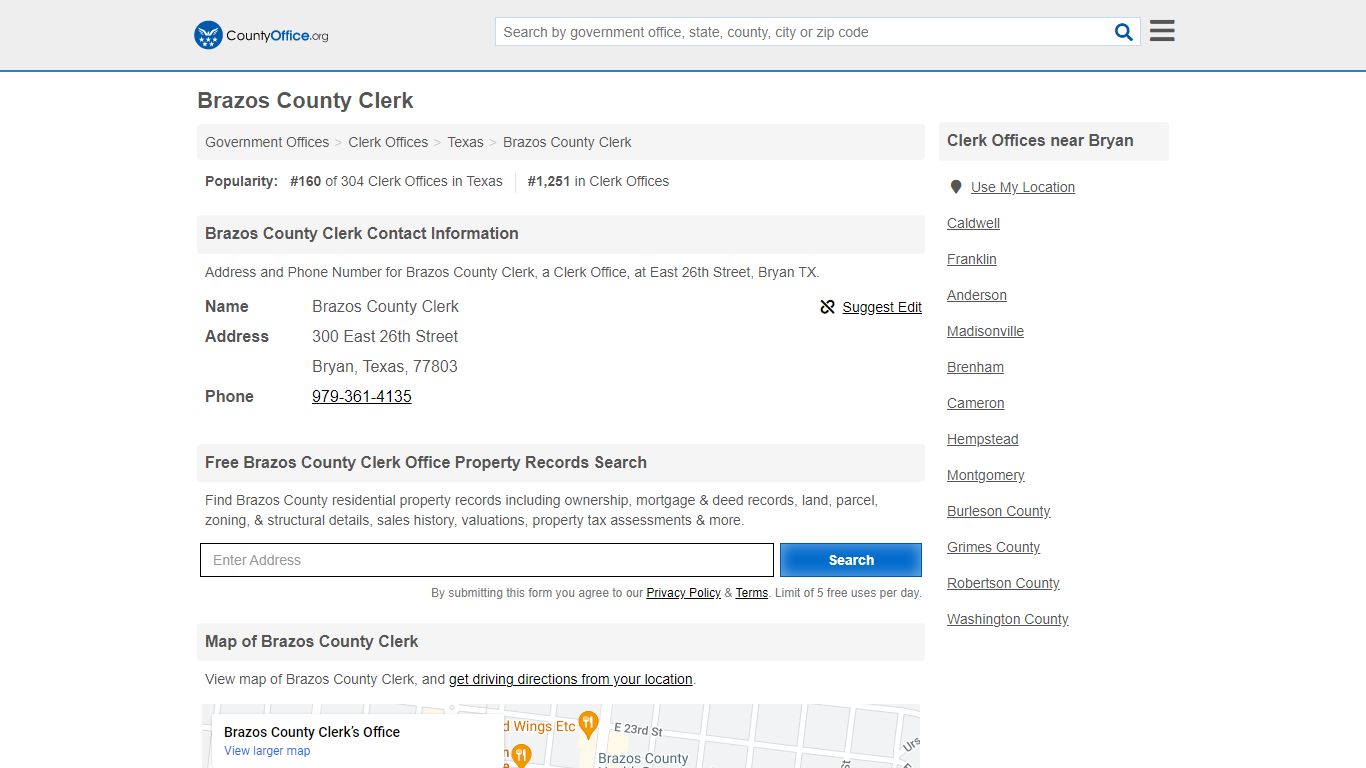1366x768 pixels.
Task: Open the Terms link
Action: (752, 593)
